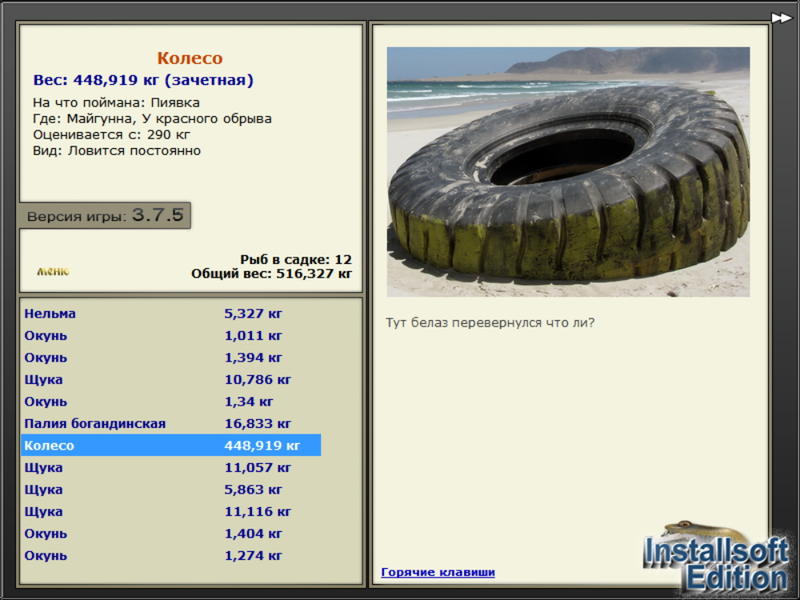
Task: Select the Щука 11,116 кг row
Action: point(171,511)
